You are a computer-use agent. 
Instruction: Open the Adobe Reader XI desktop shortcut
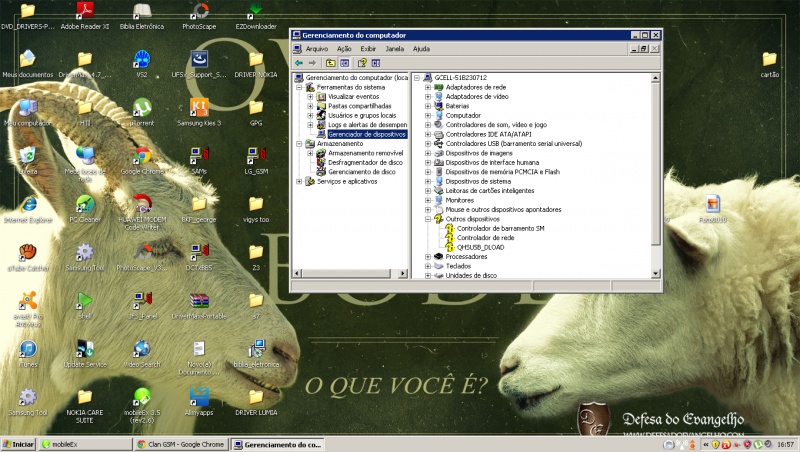click(x=85, y=16)
